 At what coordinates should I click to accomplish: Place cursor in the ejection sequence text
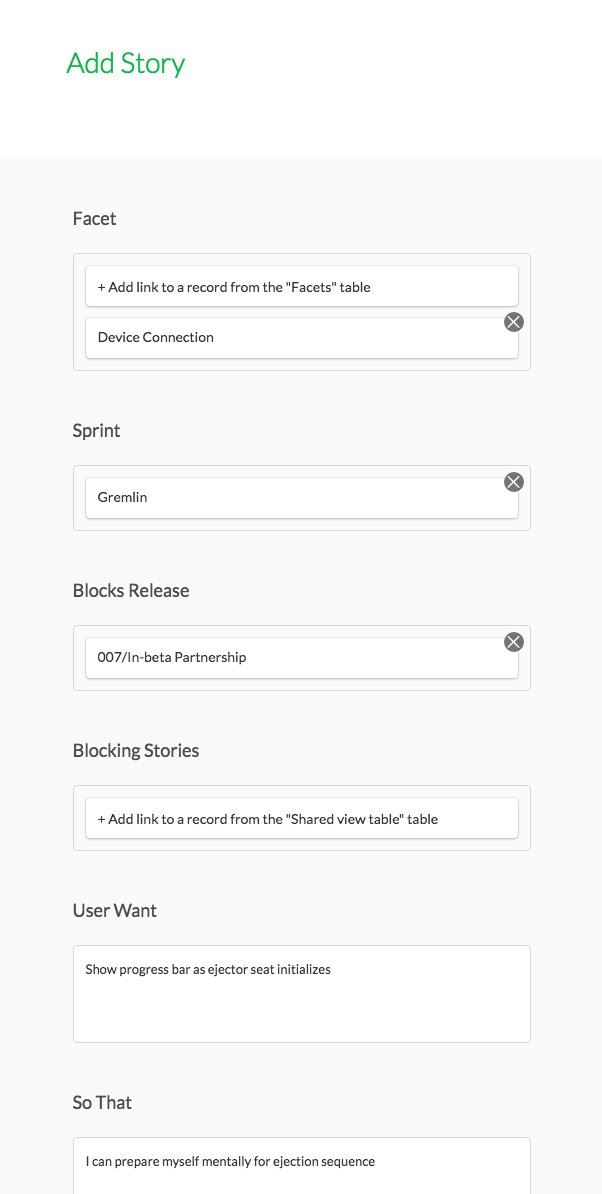230,1162
